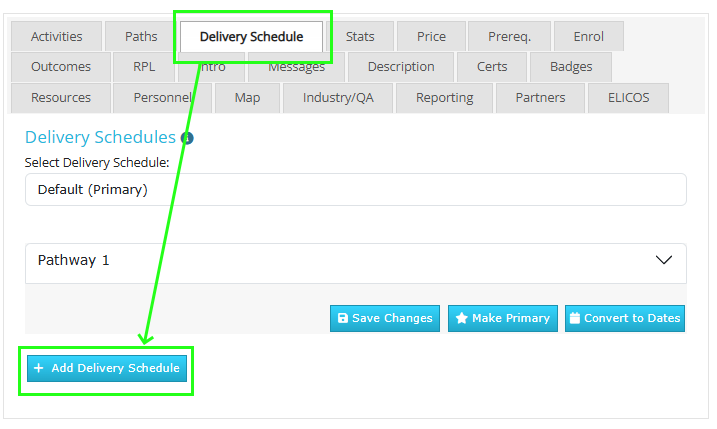Image resolution: width=717 pixels, height=429 pixels.
Task: Switch to the Enrol tab
Action: click(588, 37)
